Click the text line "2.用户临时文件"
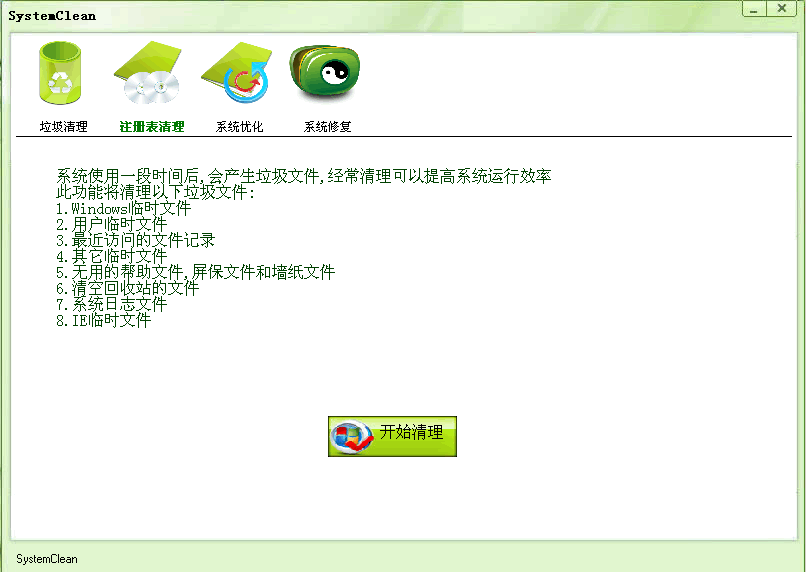This screenshot has height=572, width=806. pos(112,224)
